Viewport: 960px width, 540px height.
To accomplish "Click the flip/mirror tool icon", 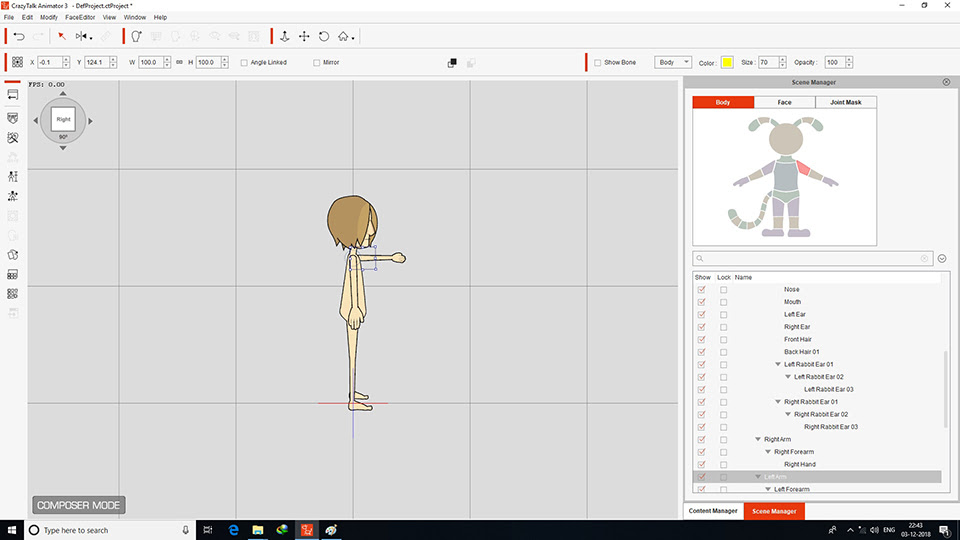I will pos(83,37).
